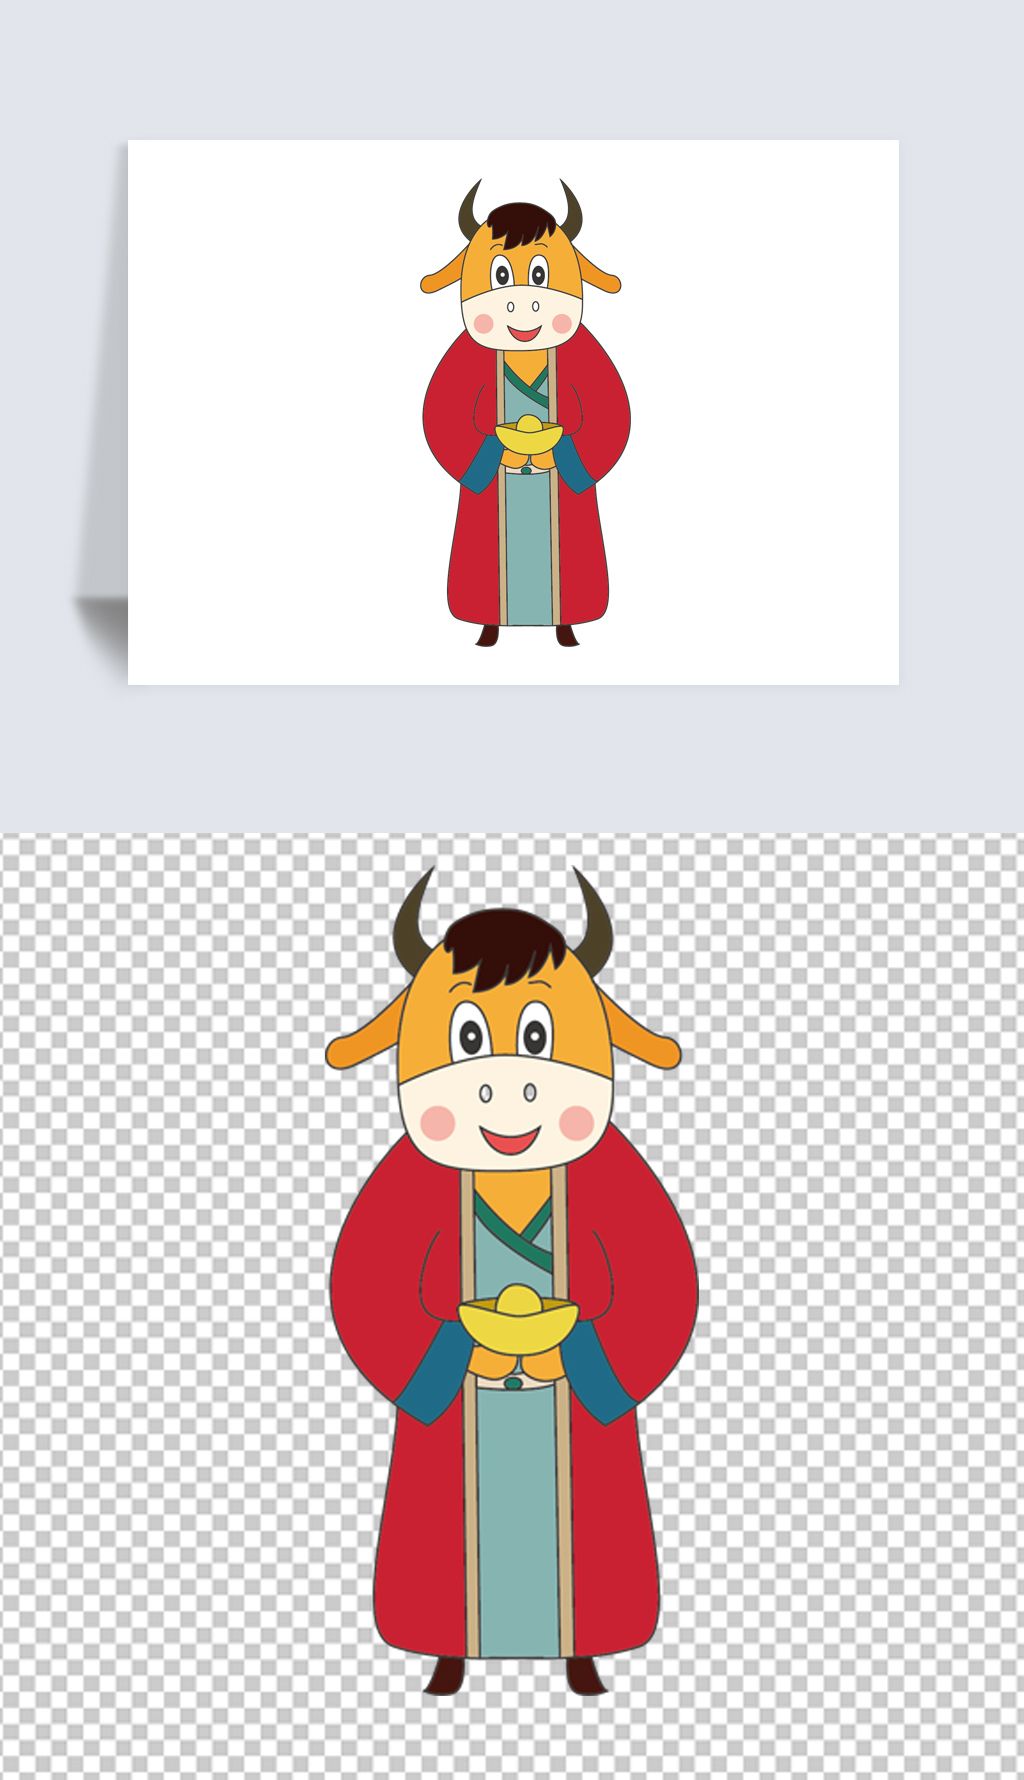The height and width of the screenshot is (1780, 1024).
Task: Click the large ox's right eye
Action: click(x=536, y=1031)
